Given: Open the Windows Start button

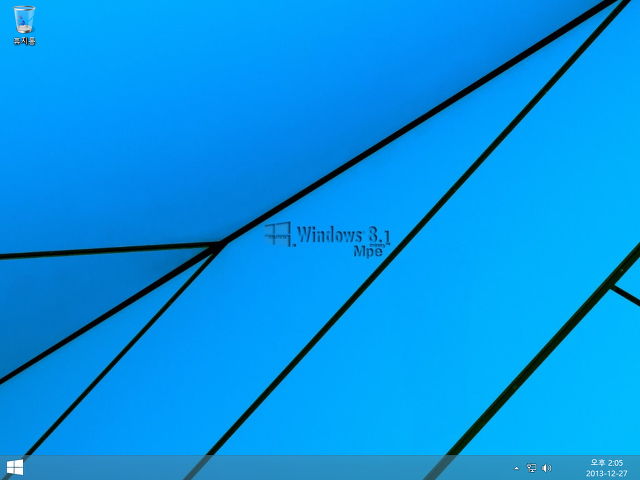Looking at the screenshot, I should pyautogui.click(x=15, y=467).
